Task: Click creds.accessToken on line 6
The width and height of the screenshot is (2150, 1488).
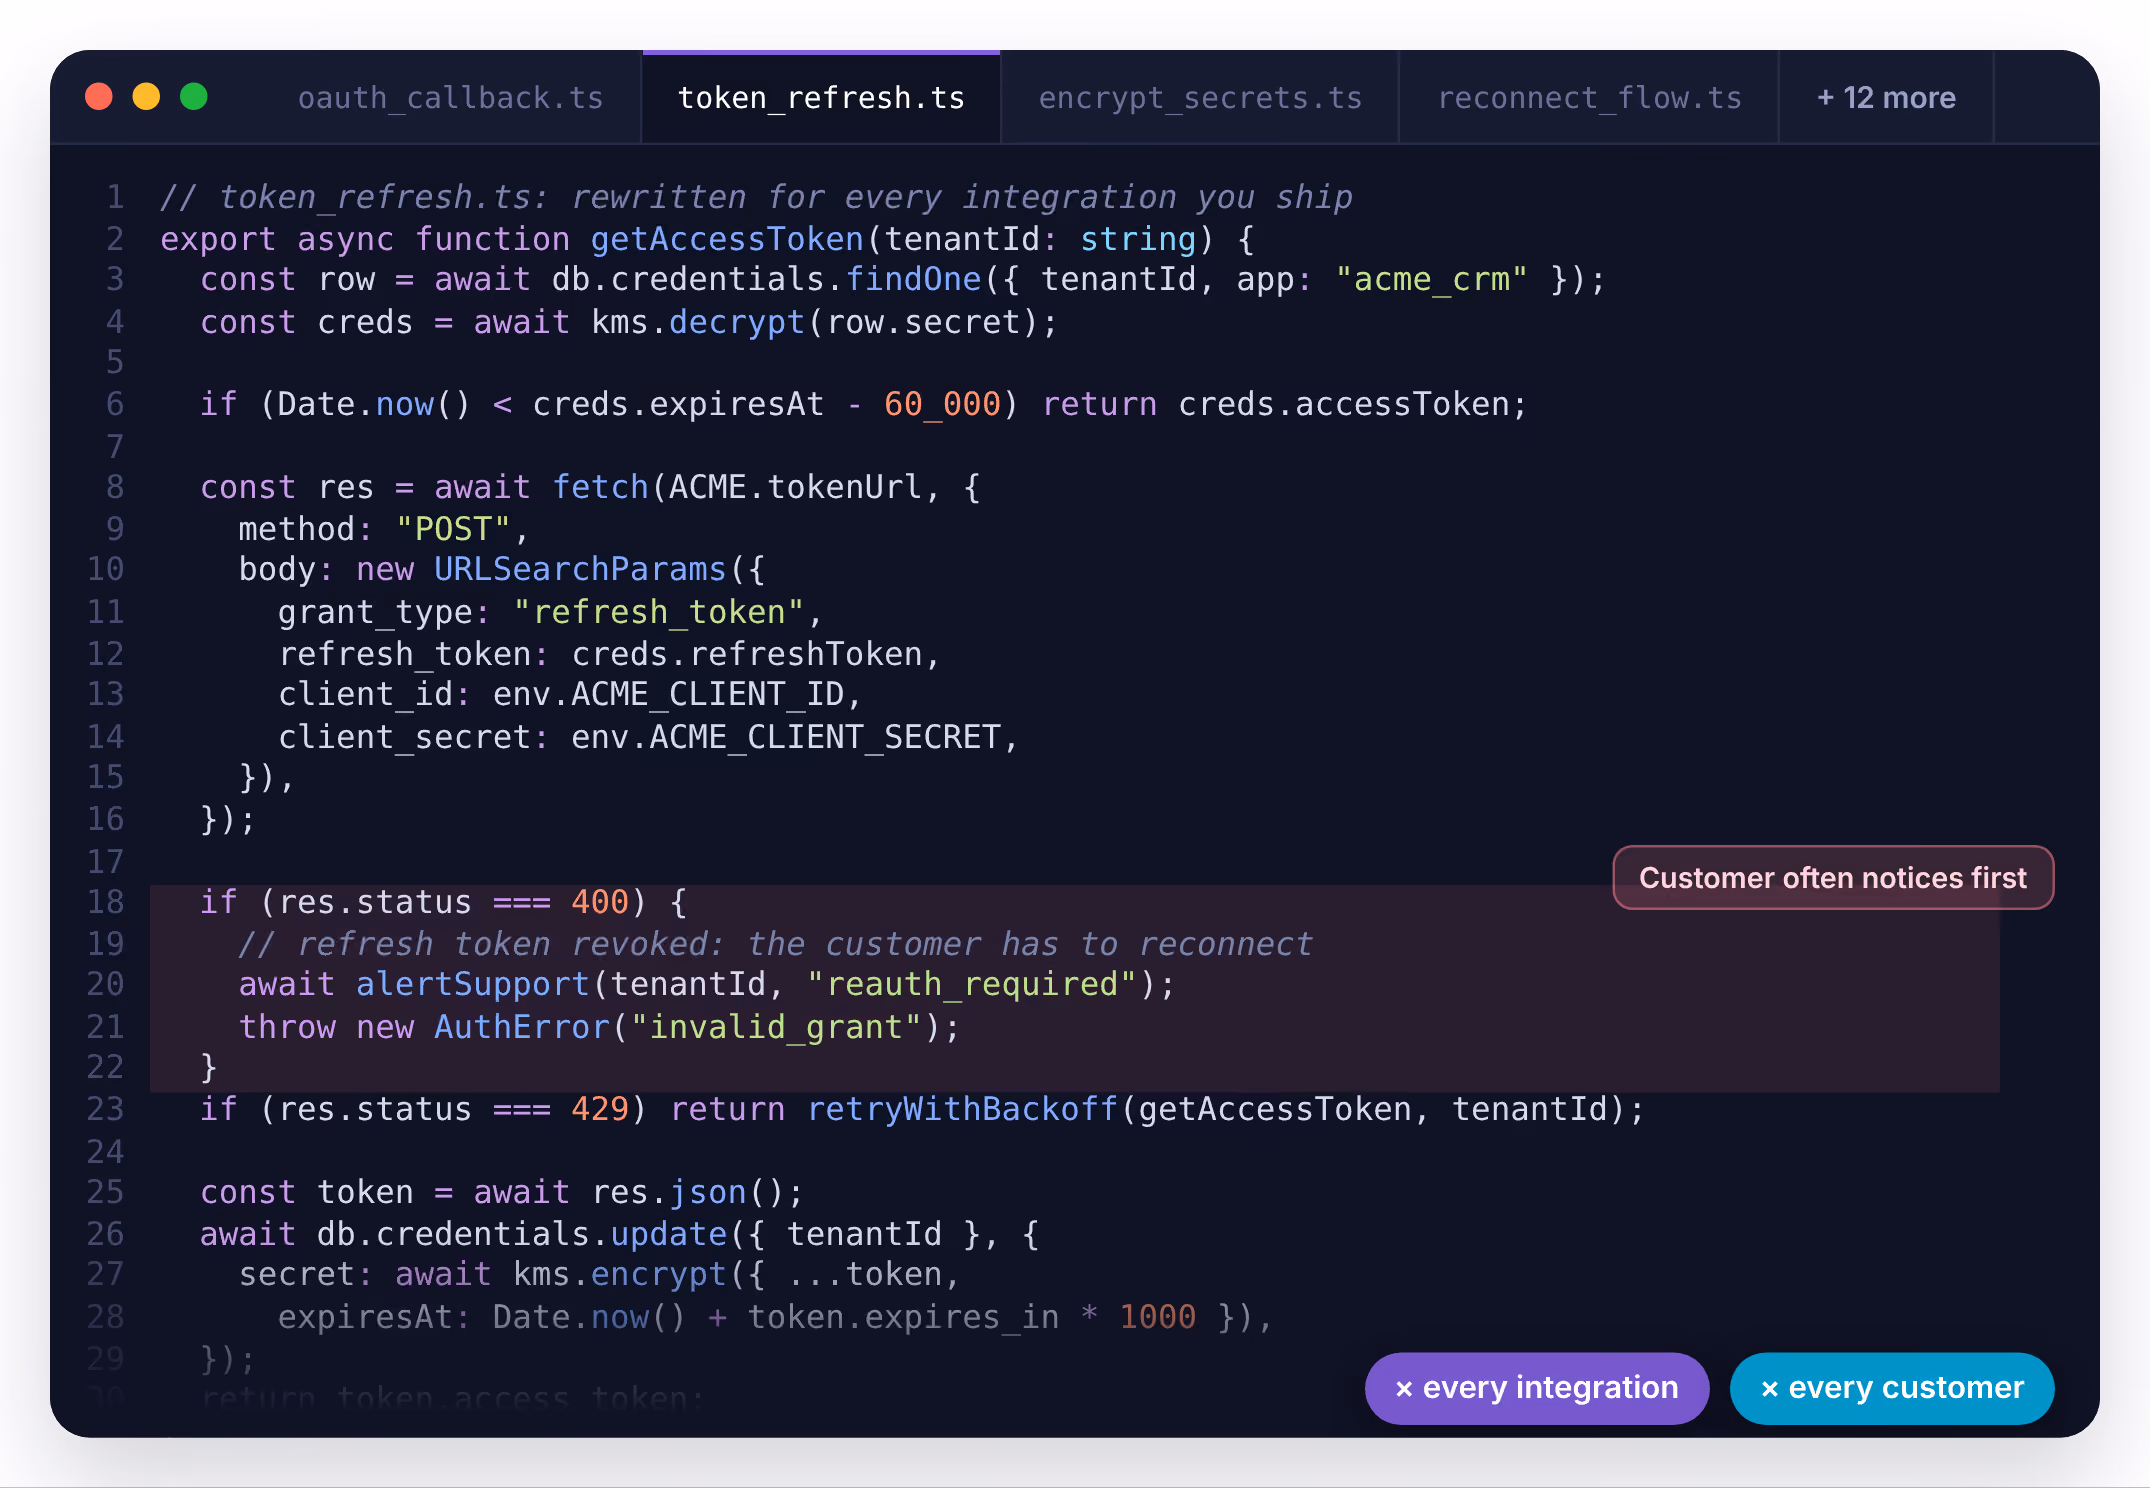Action: [x=1344, y=405]
